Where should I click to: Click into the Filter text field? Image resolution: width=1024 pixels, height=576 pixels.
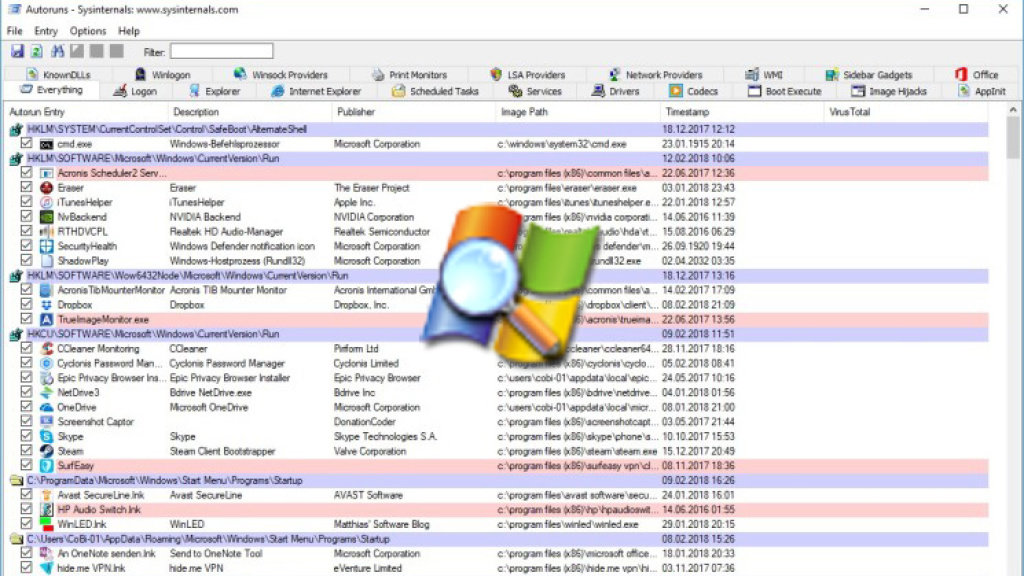221,51
